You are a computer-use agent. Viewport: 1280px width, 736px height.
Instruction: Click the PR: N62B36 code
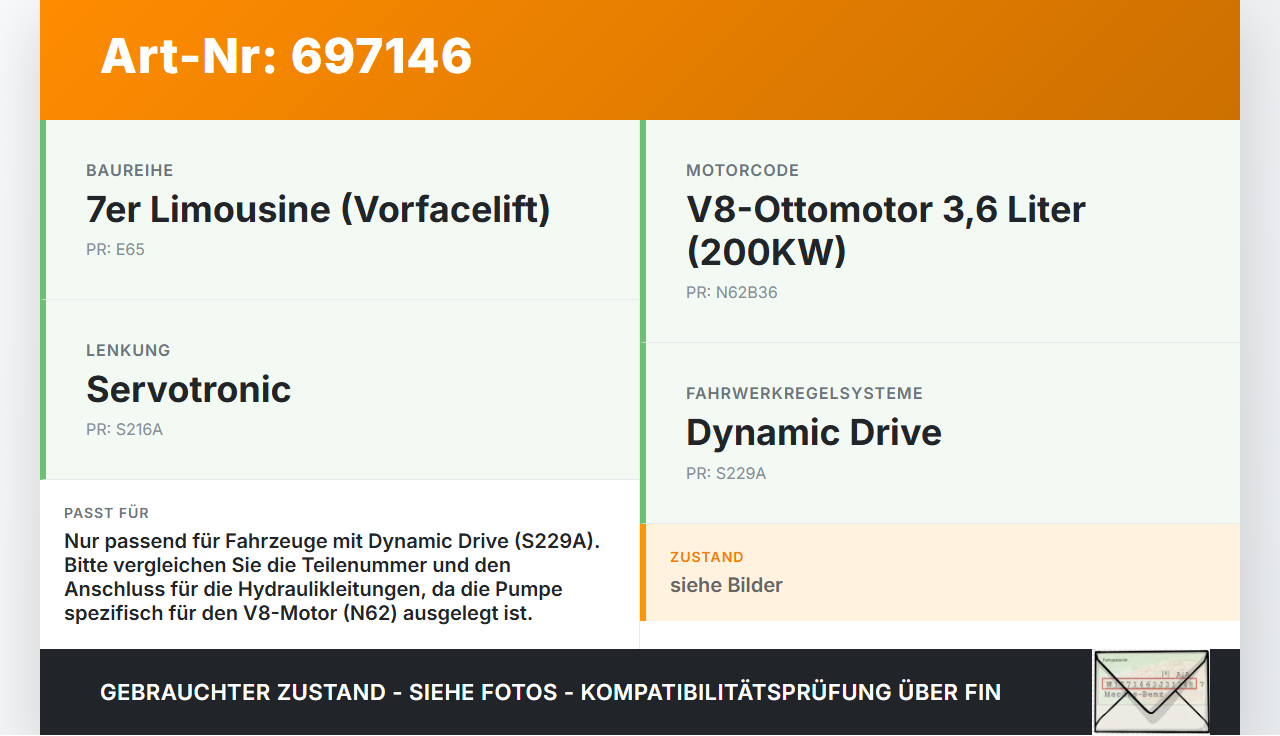coord(731,292)
